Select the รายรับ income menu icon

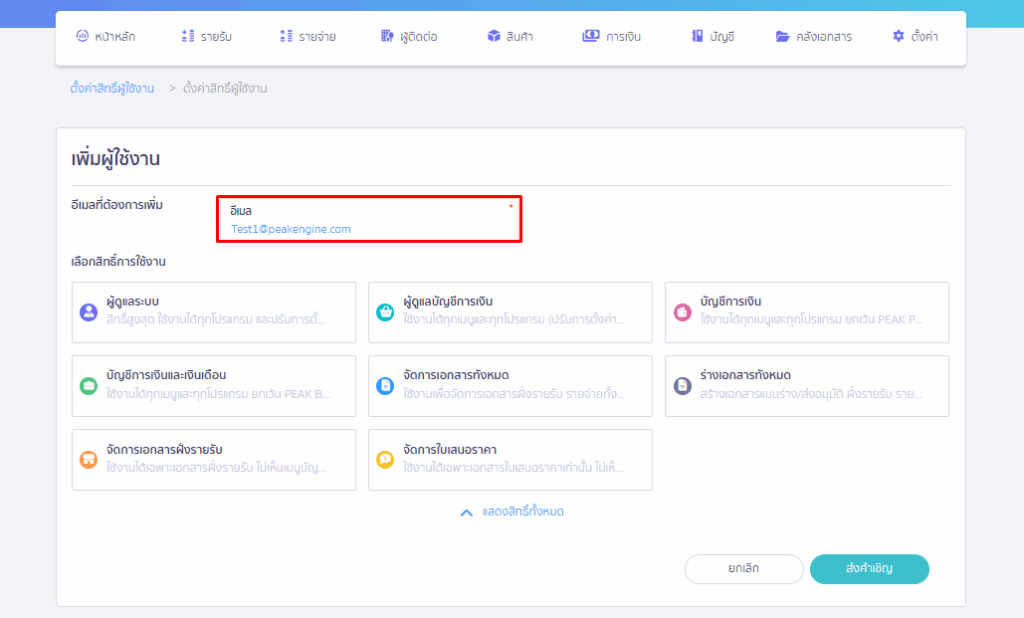(x=186, y=35)
